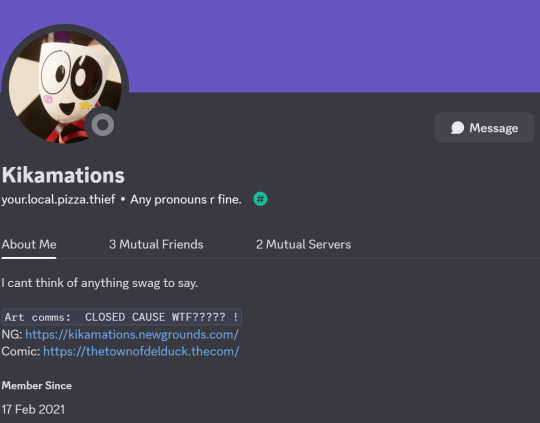Switch to the About Me tab
Screen dimensions: 540x423
(x=29, y=245)
